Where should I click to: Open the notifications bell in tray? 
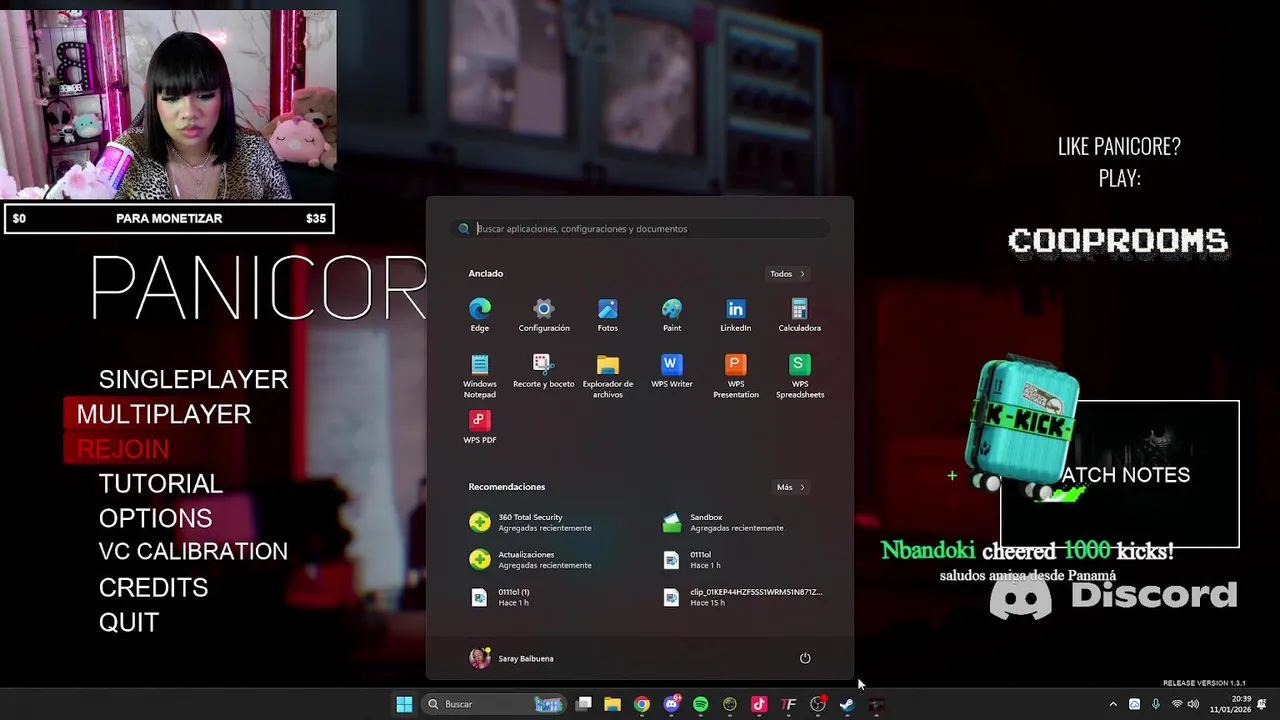pyautogui.click(x=1262, y=704)
